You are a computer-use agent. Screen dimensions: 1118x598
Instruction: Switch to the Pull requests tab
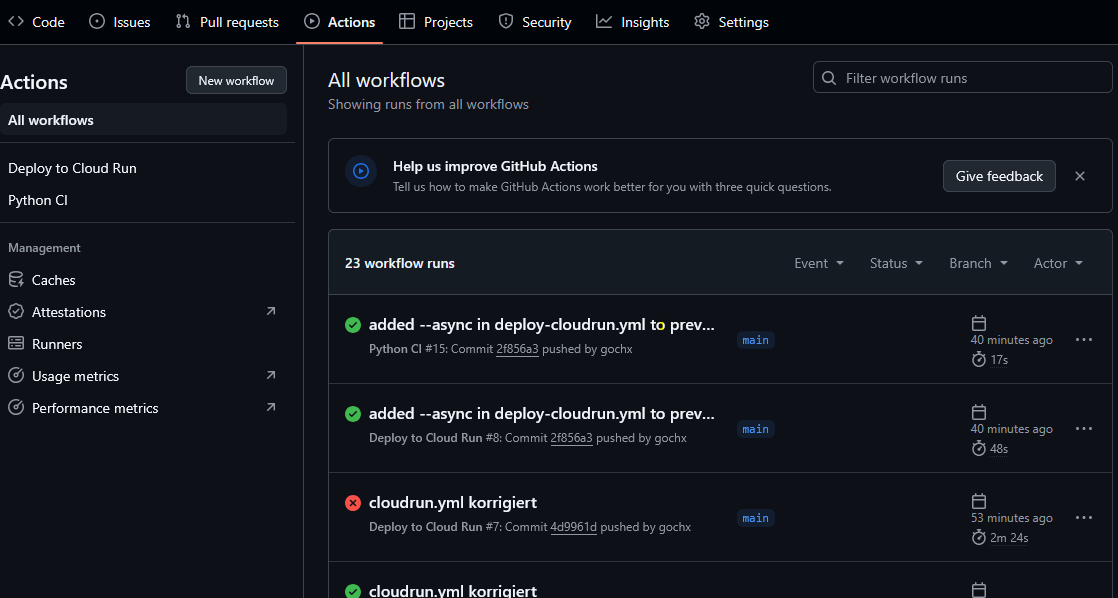click(227, 22)
